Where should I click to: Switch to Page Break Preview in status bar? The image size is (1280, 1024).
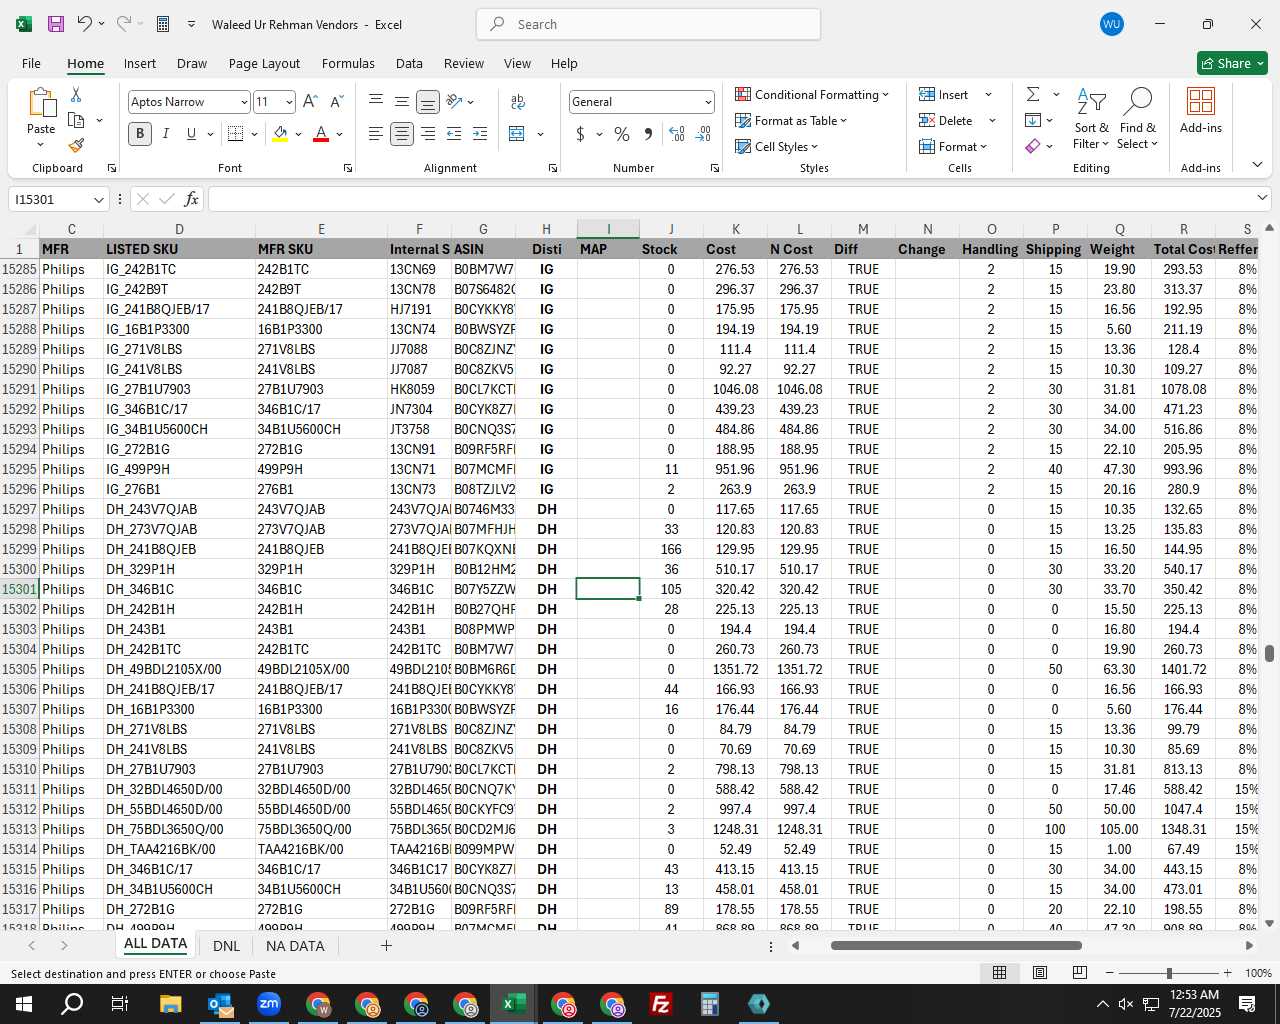pyautogui.click(x=1080, y=973)
